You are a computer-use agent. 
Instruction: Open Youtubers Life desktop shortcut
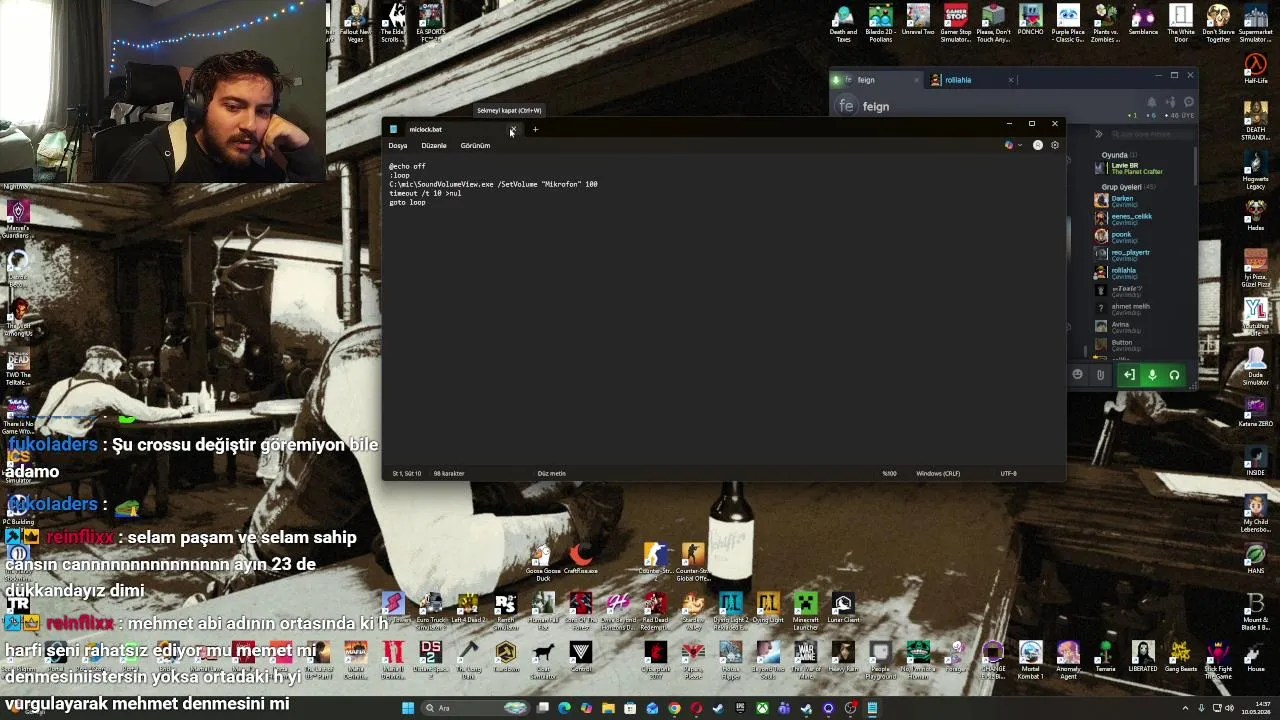(1256, 317)
